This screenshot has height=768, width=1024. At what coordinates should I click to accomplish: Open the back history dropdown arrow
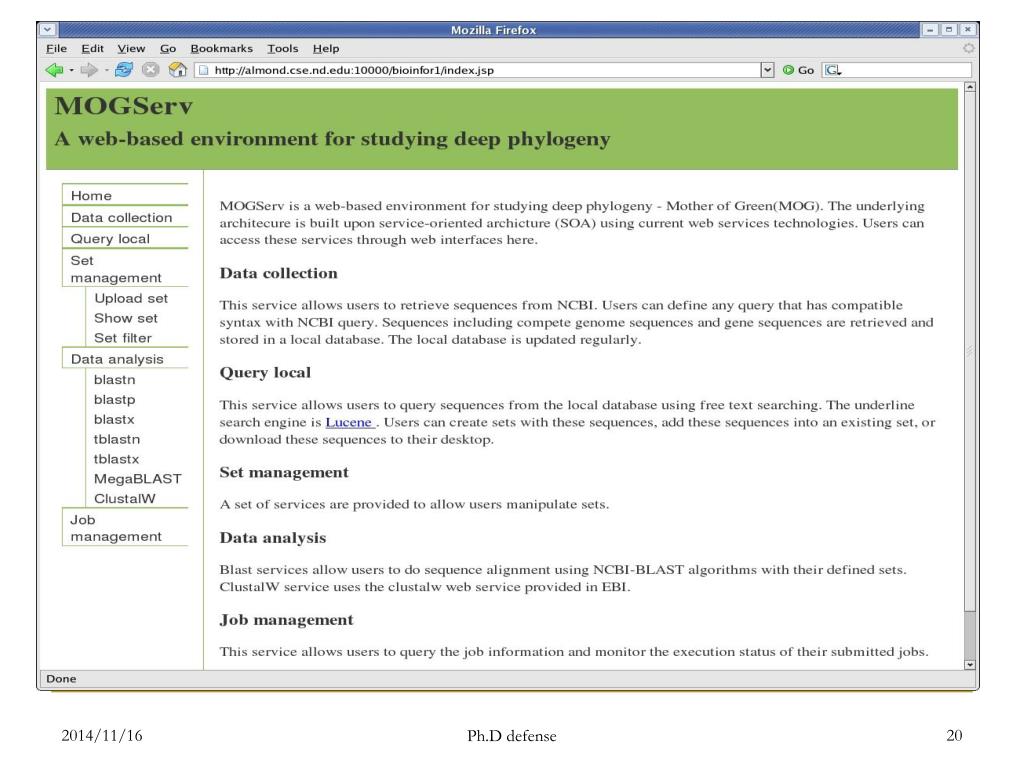coord(71,71)
